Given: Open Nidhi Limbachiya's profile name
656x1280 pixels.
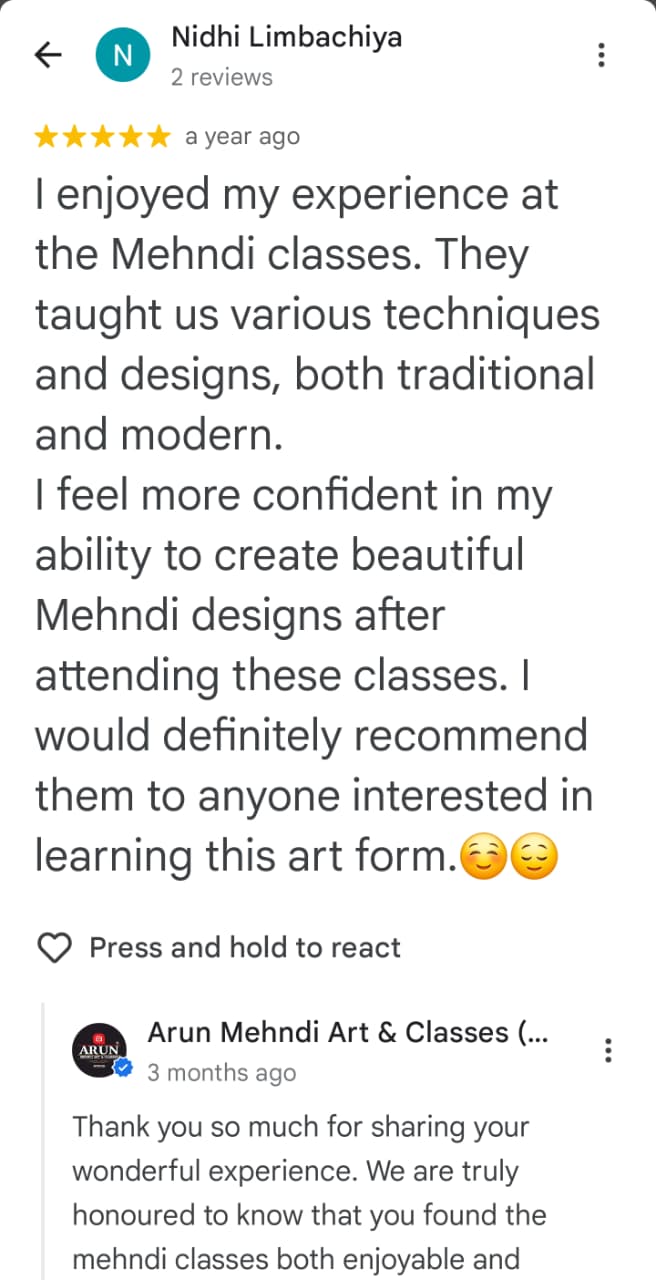Looking at the screenshot, I should [x=286, y=37].
